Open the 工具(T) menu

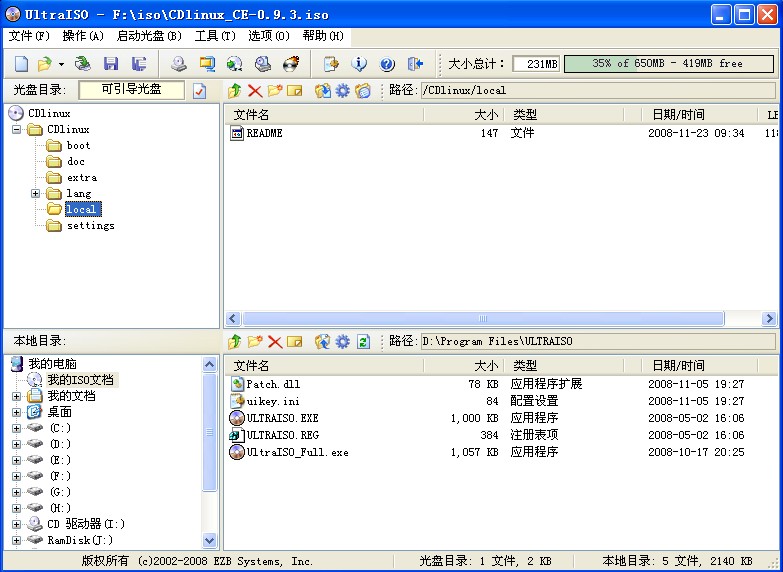tap(215, 36)
